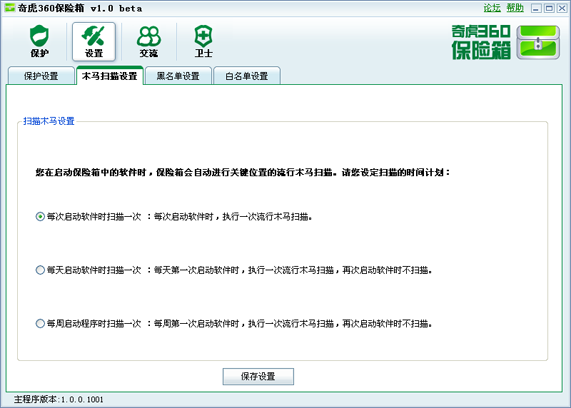The width and height of the screenshot is (571, 408).
Task: Minimize the window
Action: click(x=536, y=8)
